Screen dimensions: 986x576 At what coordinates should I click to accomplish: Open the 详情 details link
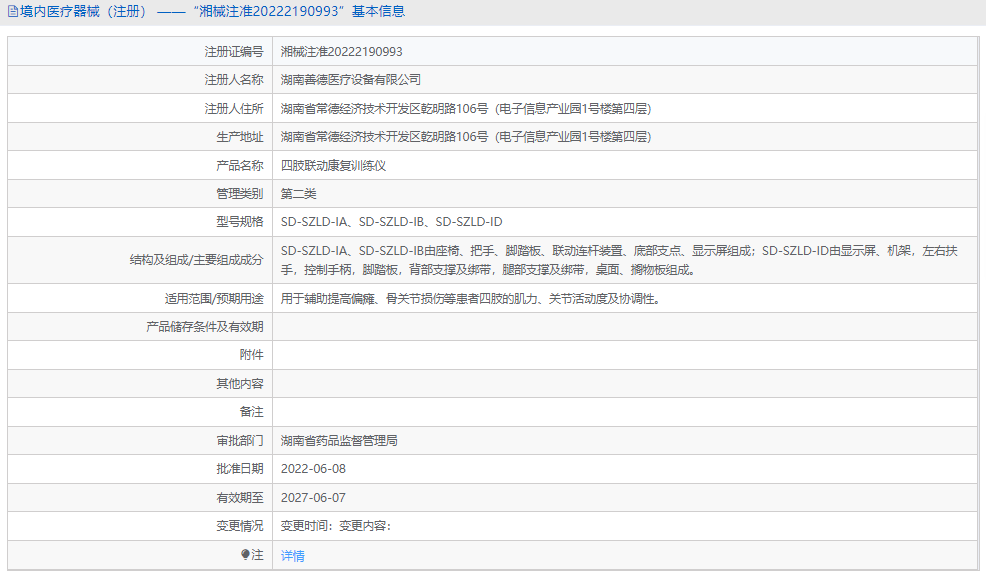click(292, 556)
